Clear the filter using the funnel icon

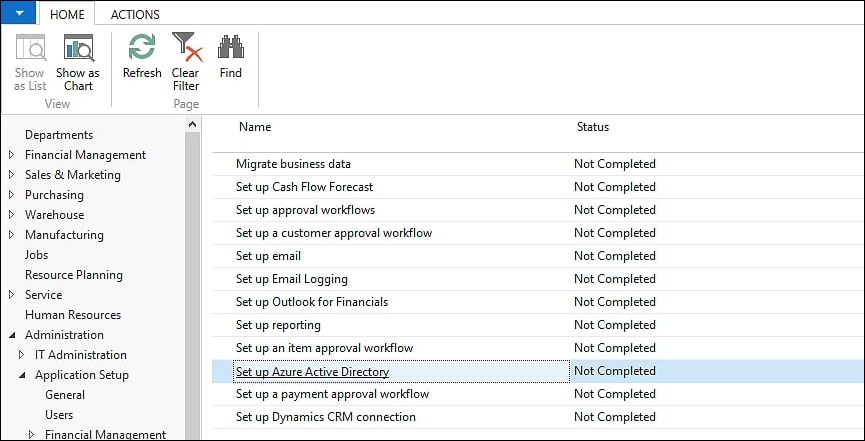(186, 47)
